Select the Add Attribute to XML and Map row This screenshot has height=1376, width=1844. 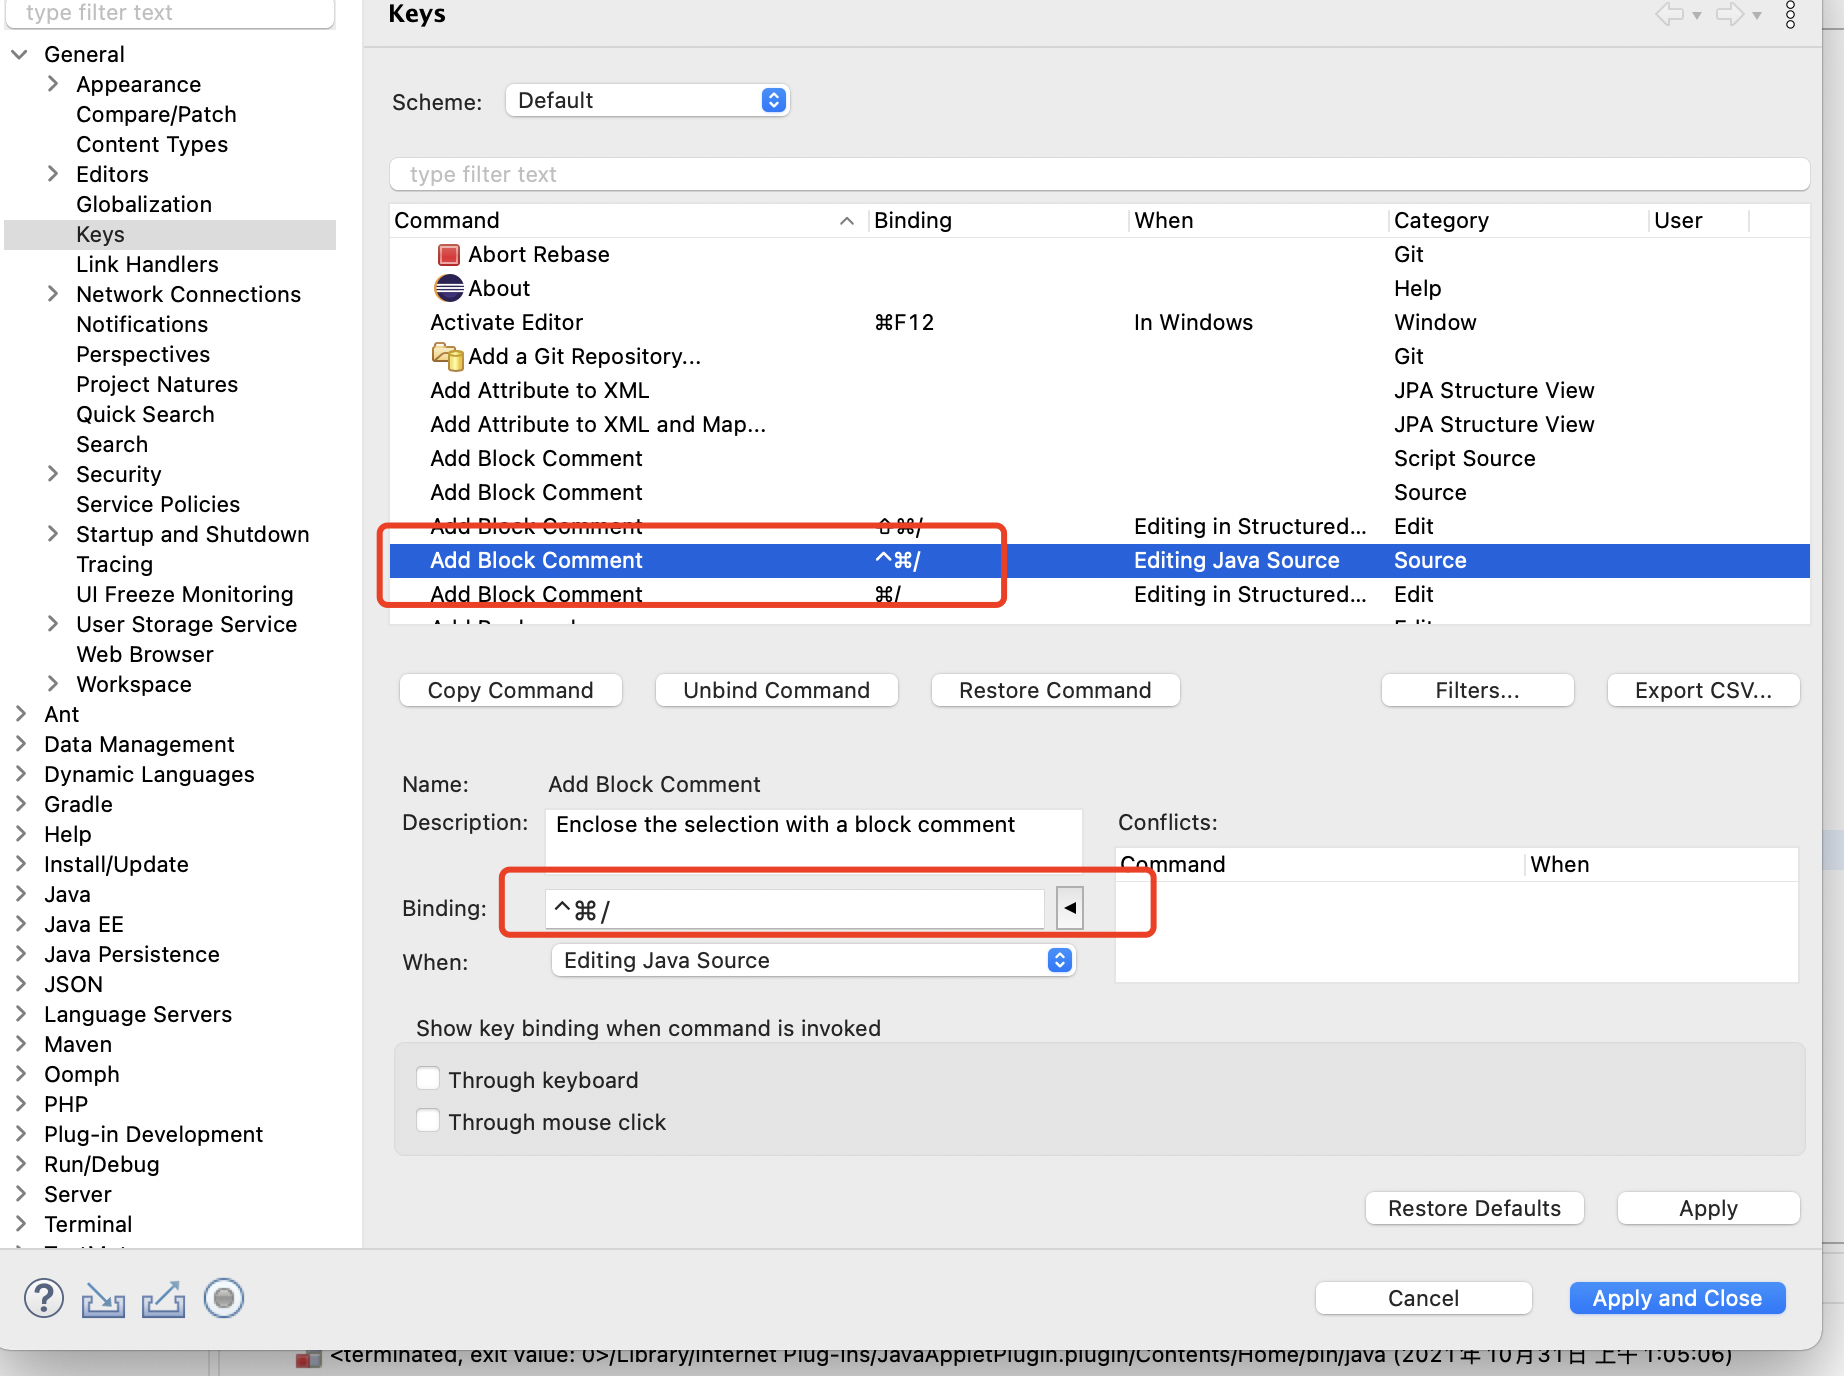click(1100, 424)
